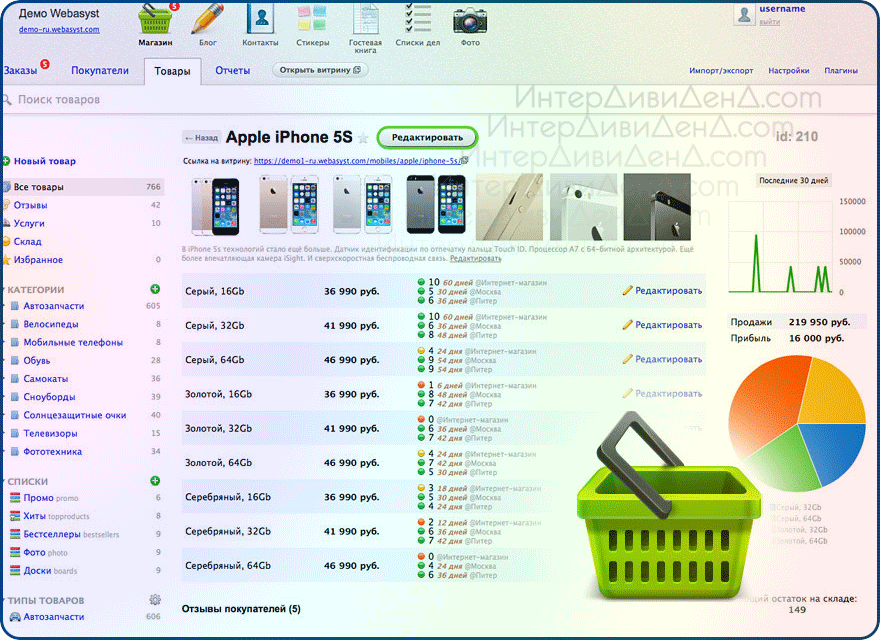This screenshot has height=640, width=880.
Task: Click the green Редактировать product button
Action: 427,138
